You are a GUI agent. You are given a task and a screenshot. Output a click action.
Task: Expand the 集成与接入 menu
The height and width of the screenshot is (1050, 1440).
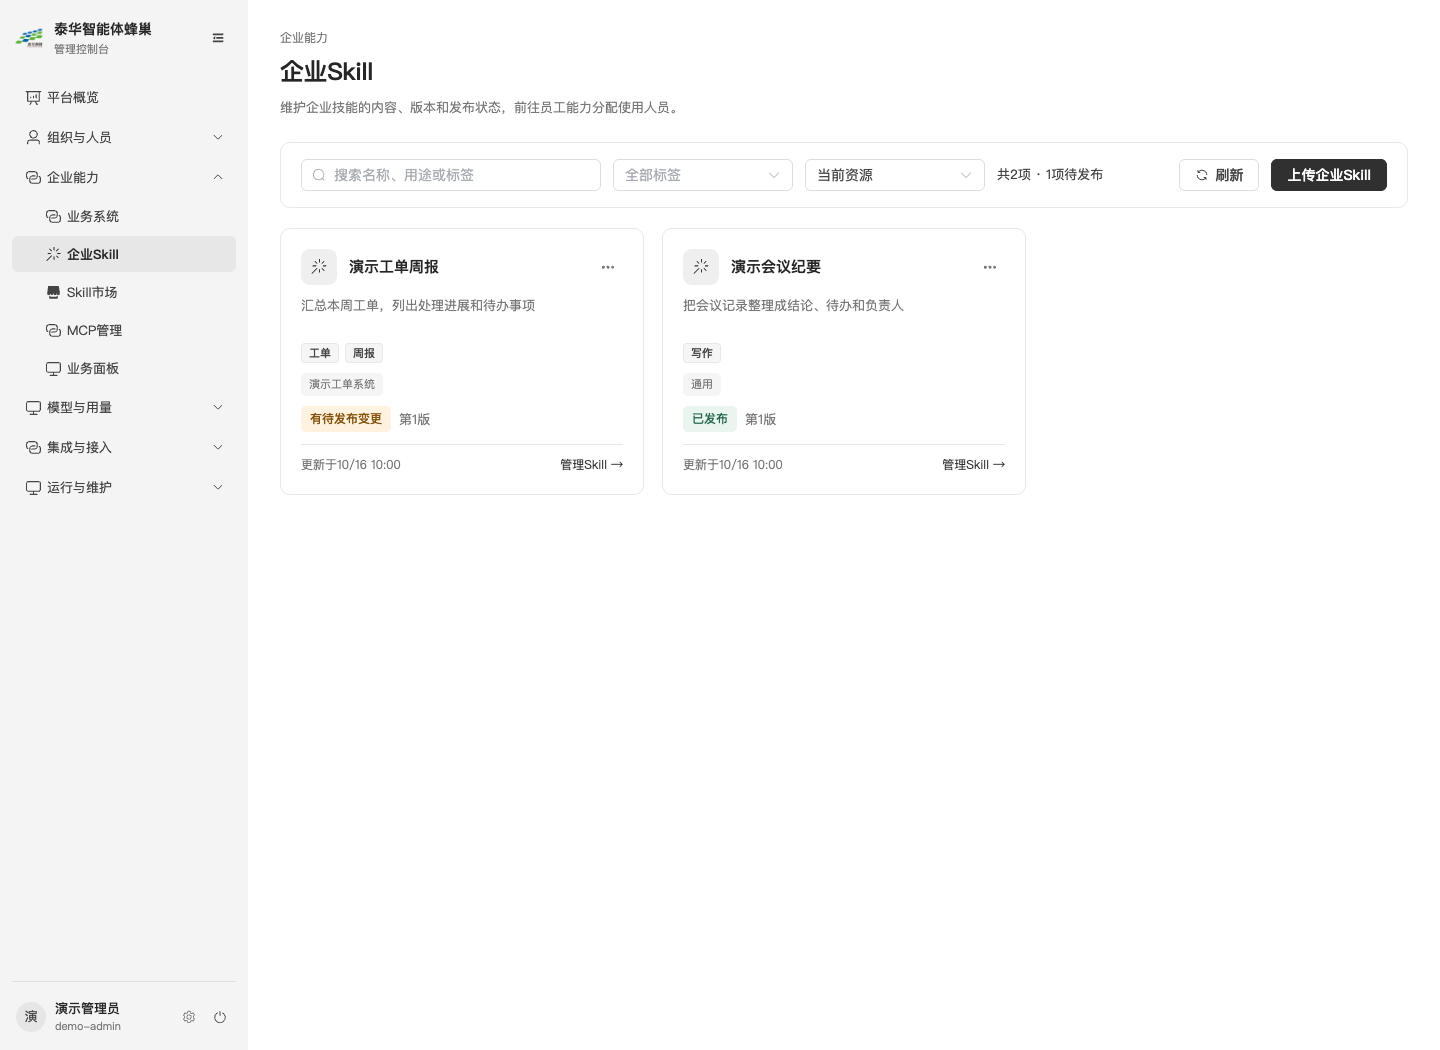point(124,447)
